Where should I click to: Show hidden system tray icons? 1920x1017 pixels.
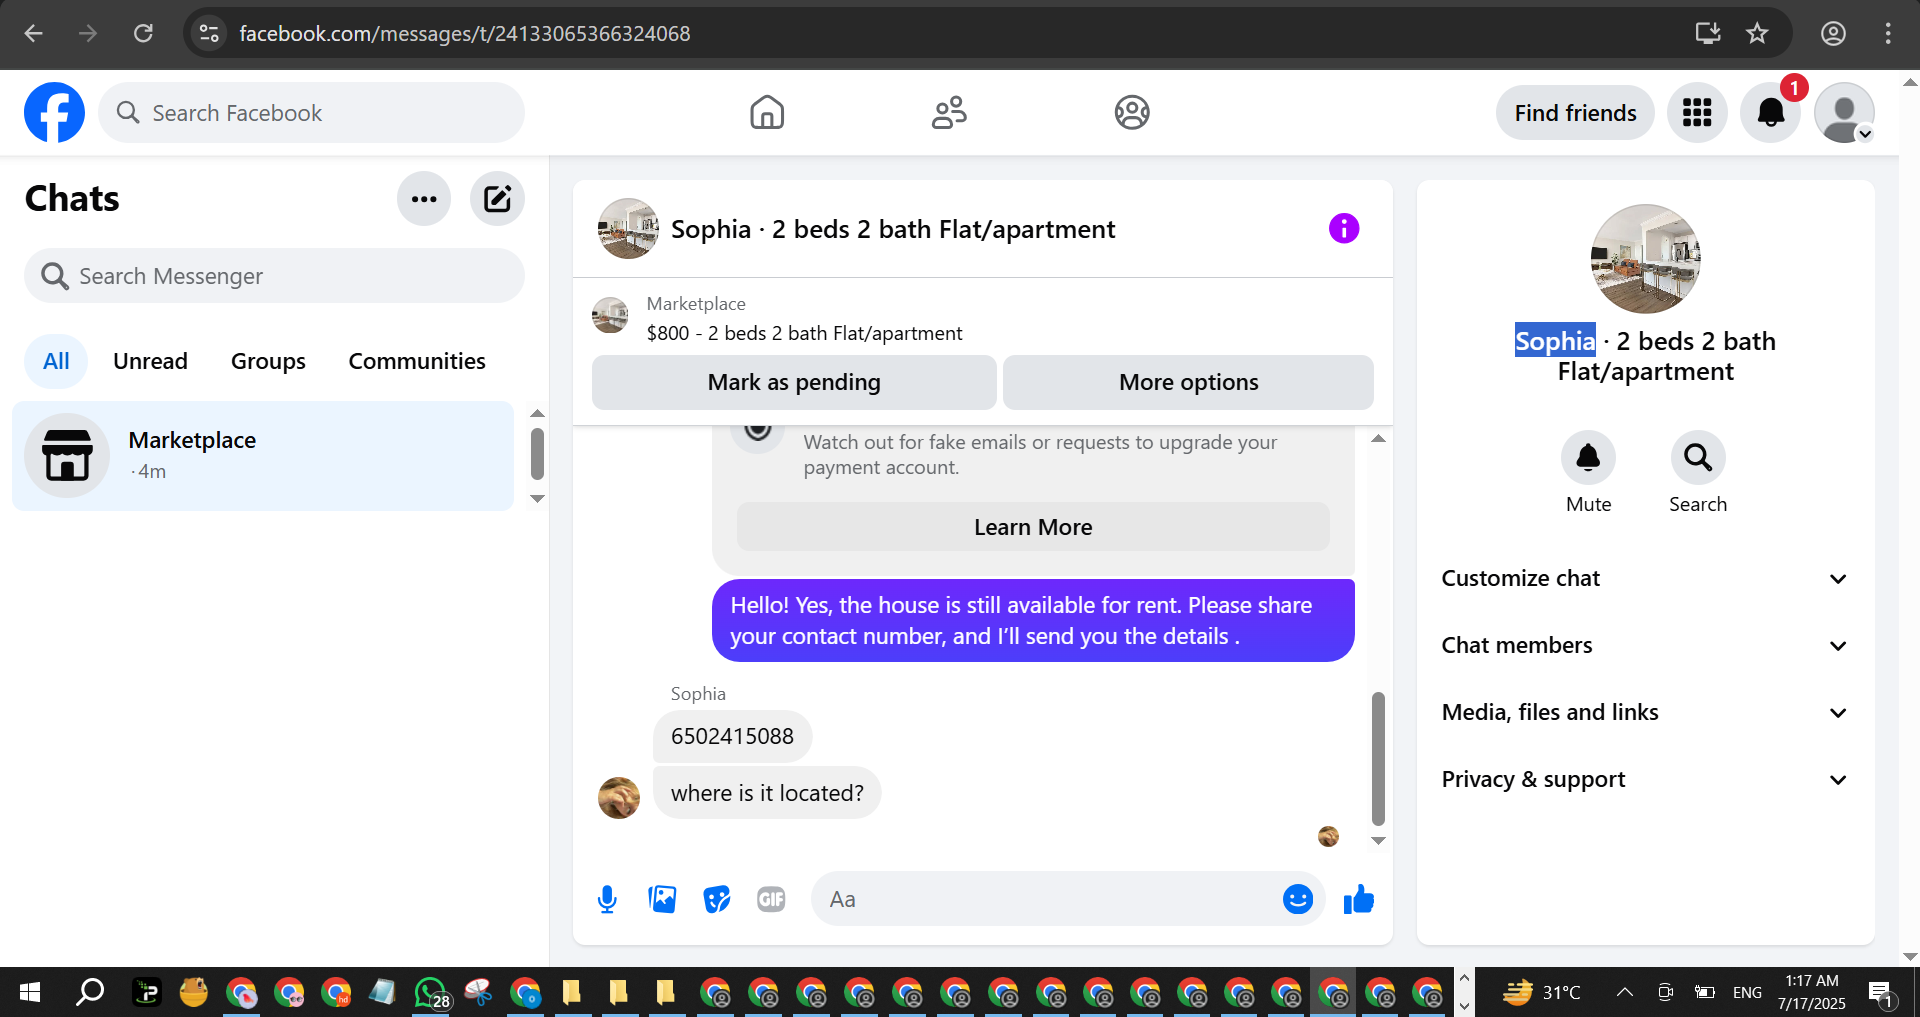click(1624, 992)
